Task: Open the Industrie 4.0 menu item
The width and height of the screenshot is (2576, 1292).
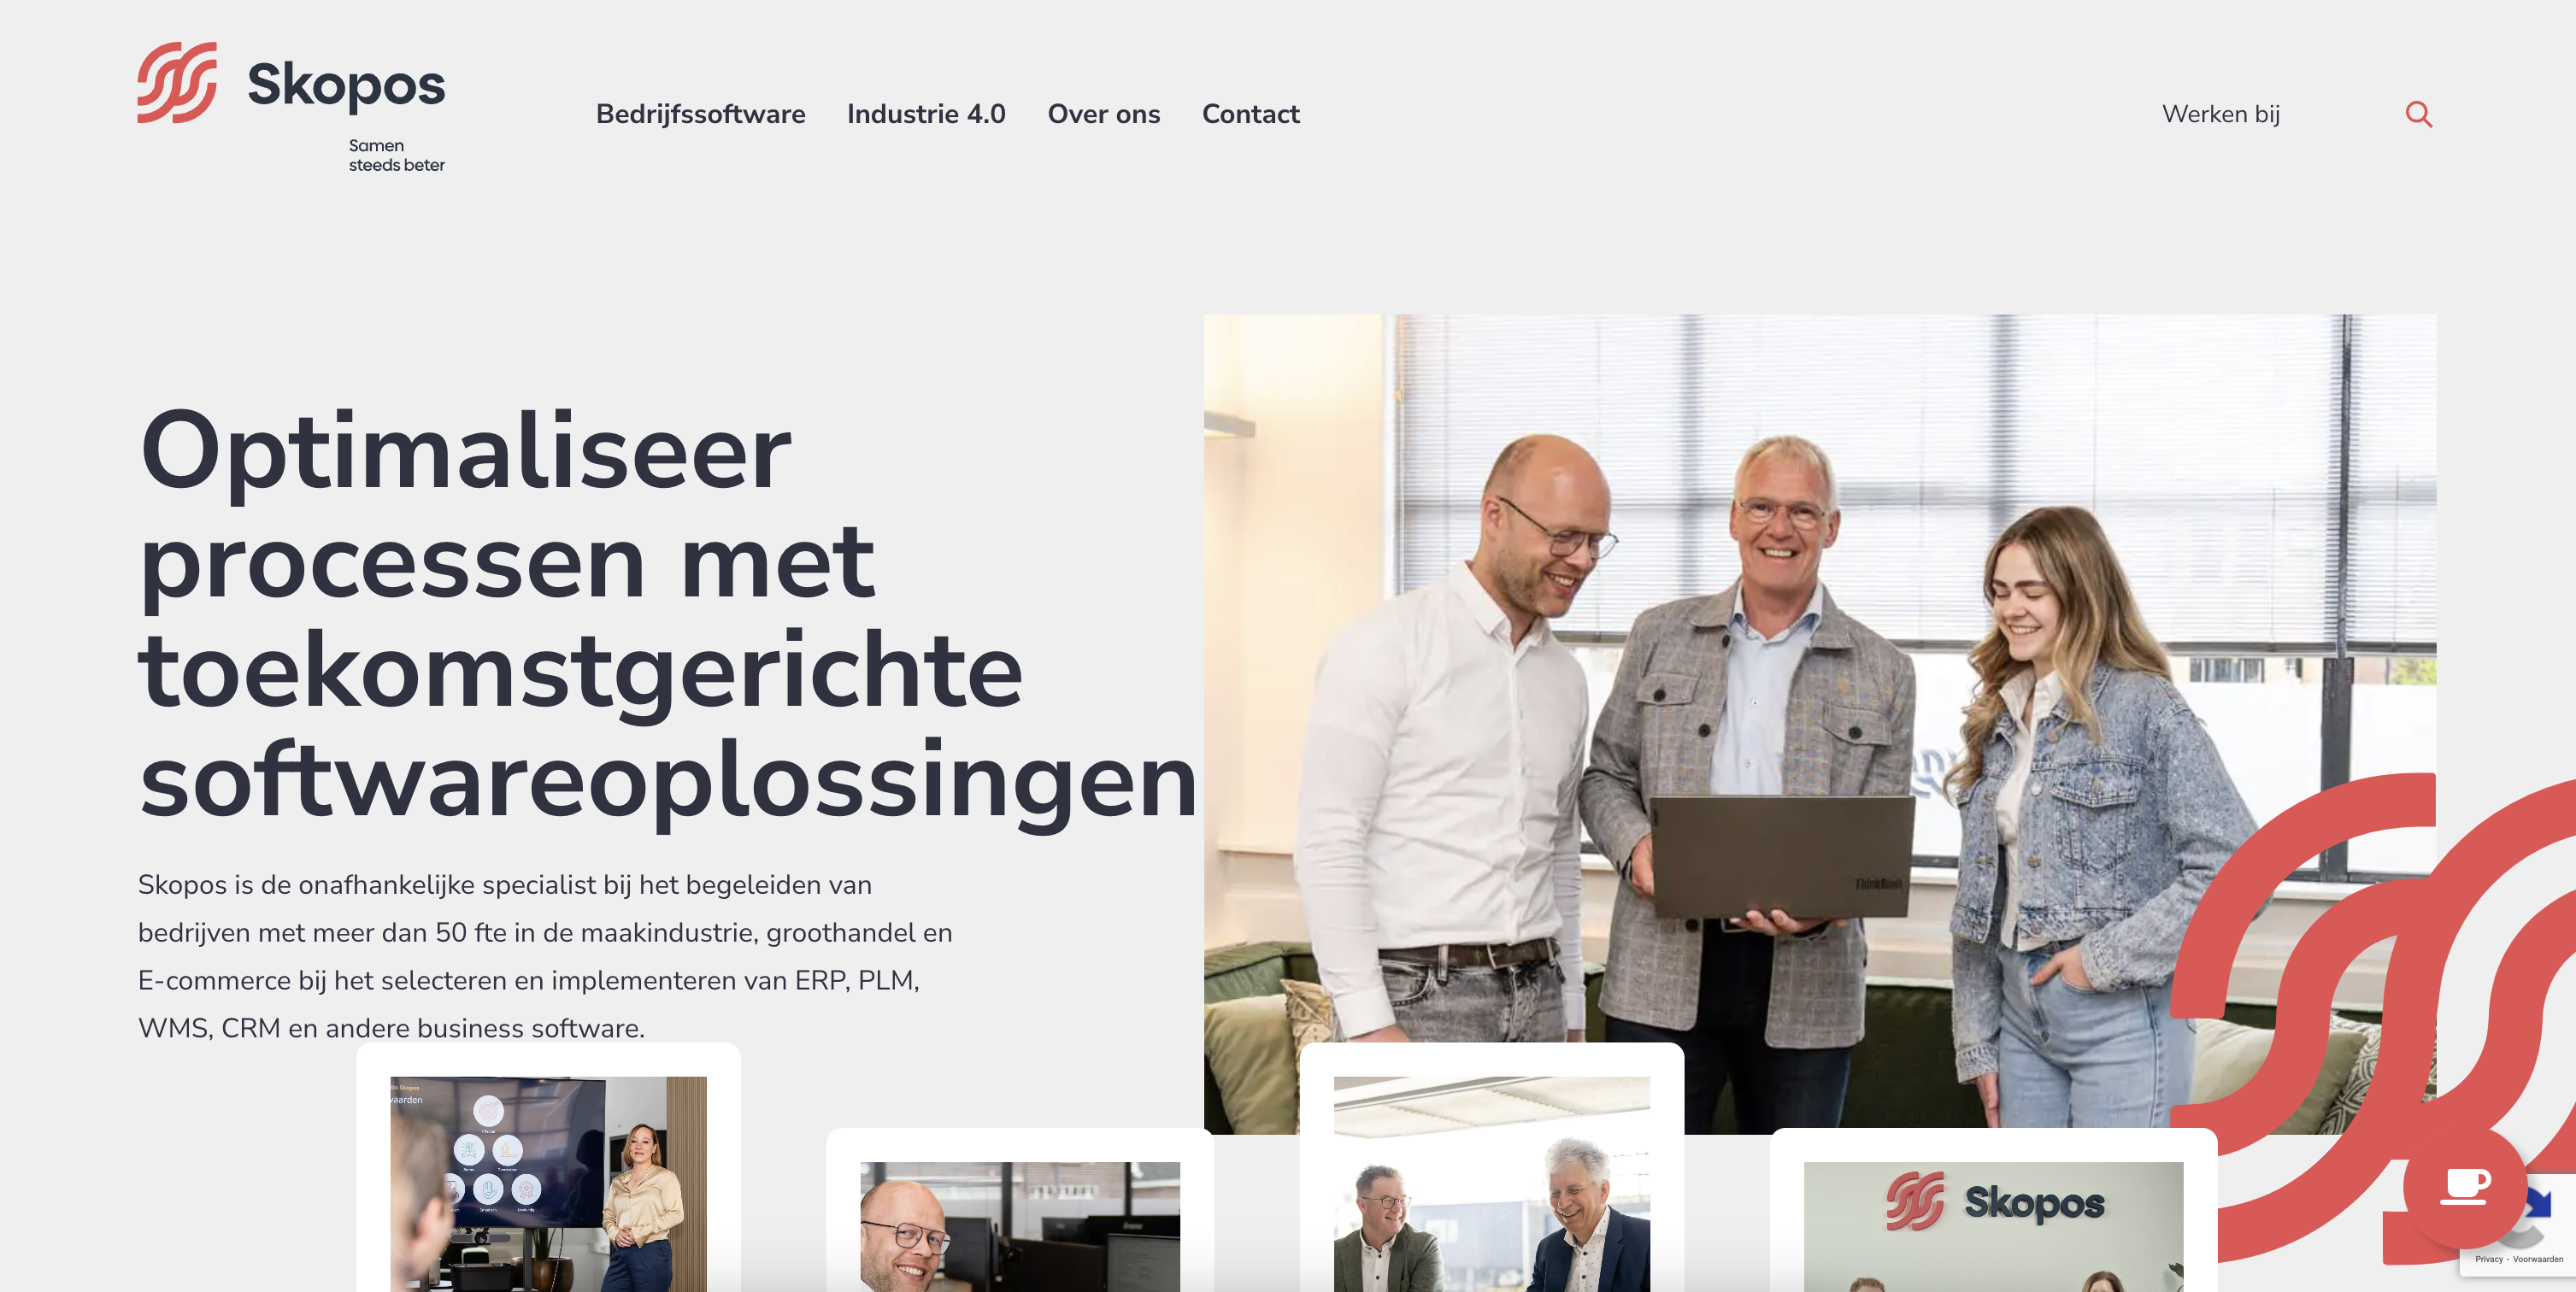Action: pyautogui.click(x=926, y=112)
